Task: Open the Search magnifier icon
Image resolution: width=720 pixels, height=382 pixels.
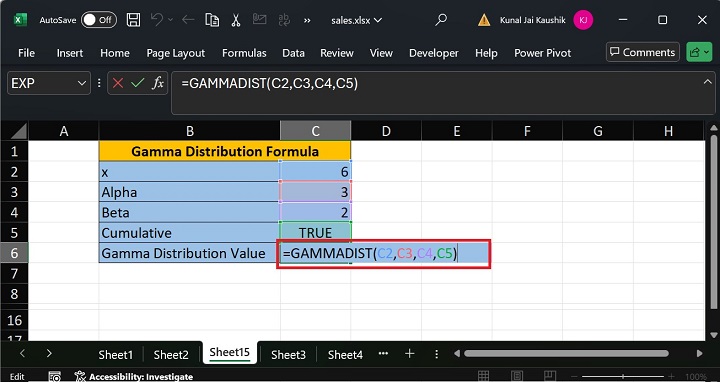Action: coord(441,19)
